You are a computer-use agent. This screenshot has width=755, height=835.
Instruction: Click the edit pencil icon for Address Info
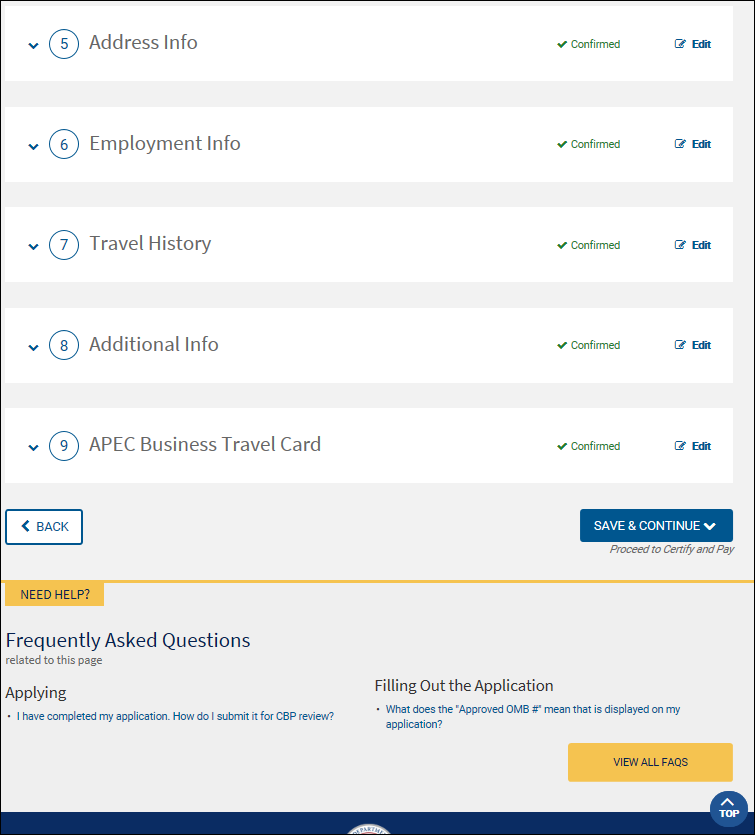tap(681, 44)
